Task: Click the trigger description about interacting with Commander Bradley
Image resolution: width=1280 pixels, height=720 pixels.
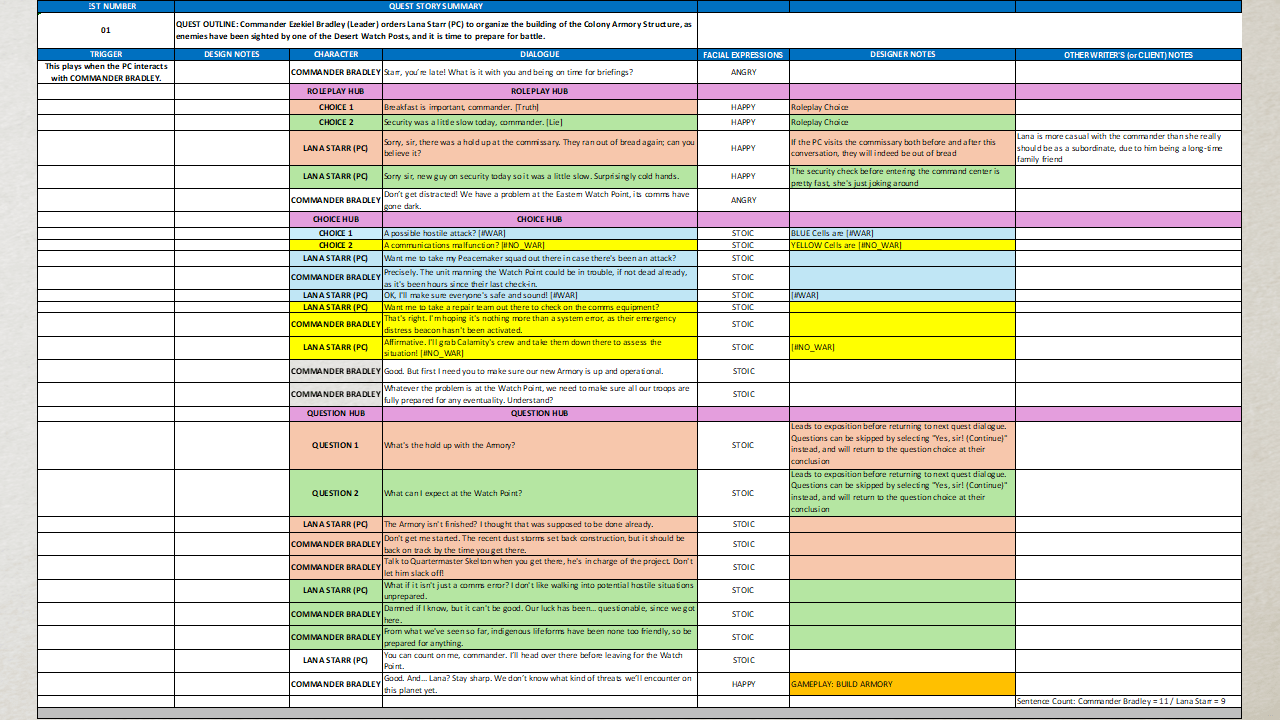Action: coord(106,72)
